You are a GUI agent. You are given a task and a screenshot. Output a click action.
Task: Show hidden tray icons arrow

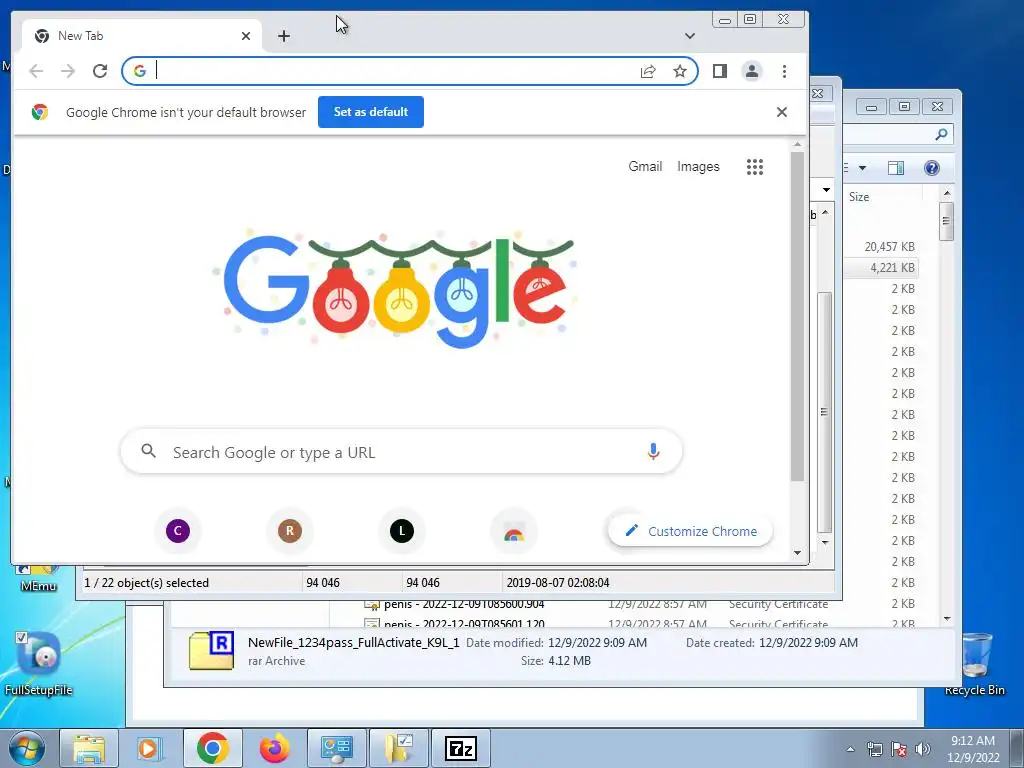[x=850, y=749]
